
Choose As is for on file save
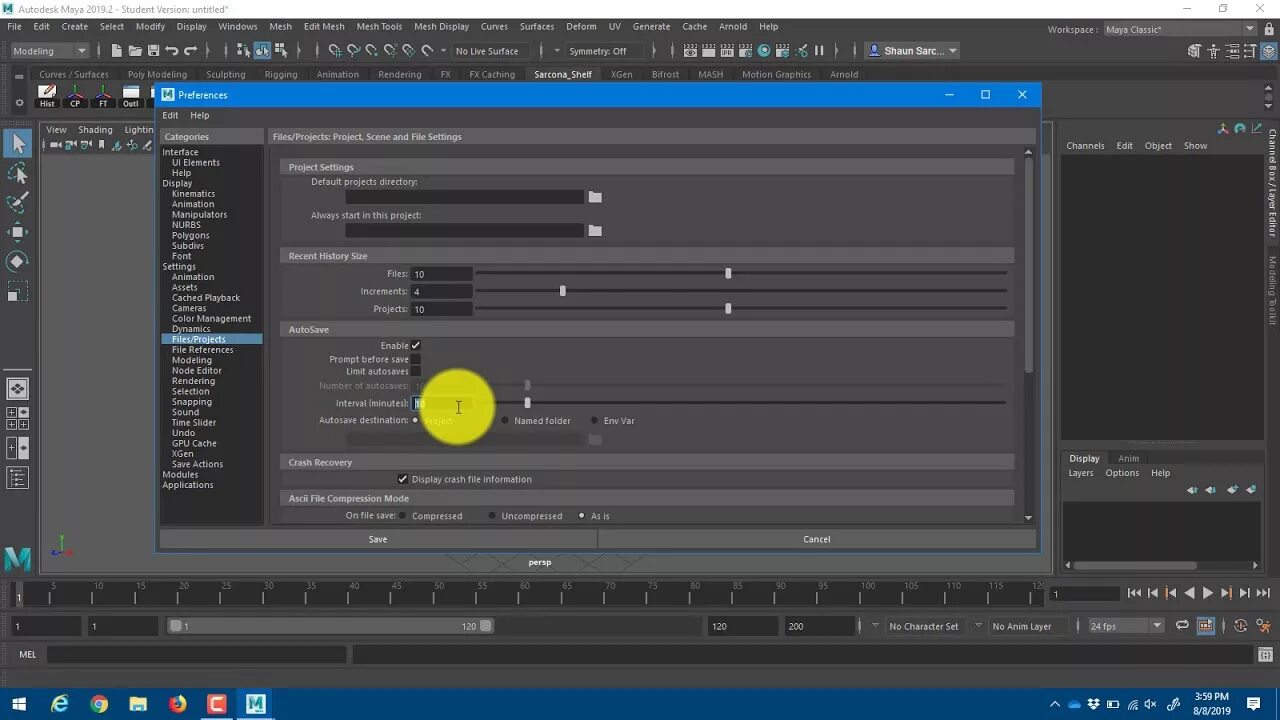click(582, 516)
